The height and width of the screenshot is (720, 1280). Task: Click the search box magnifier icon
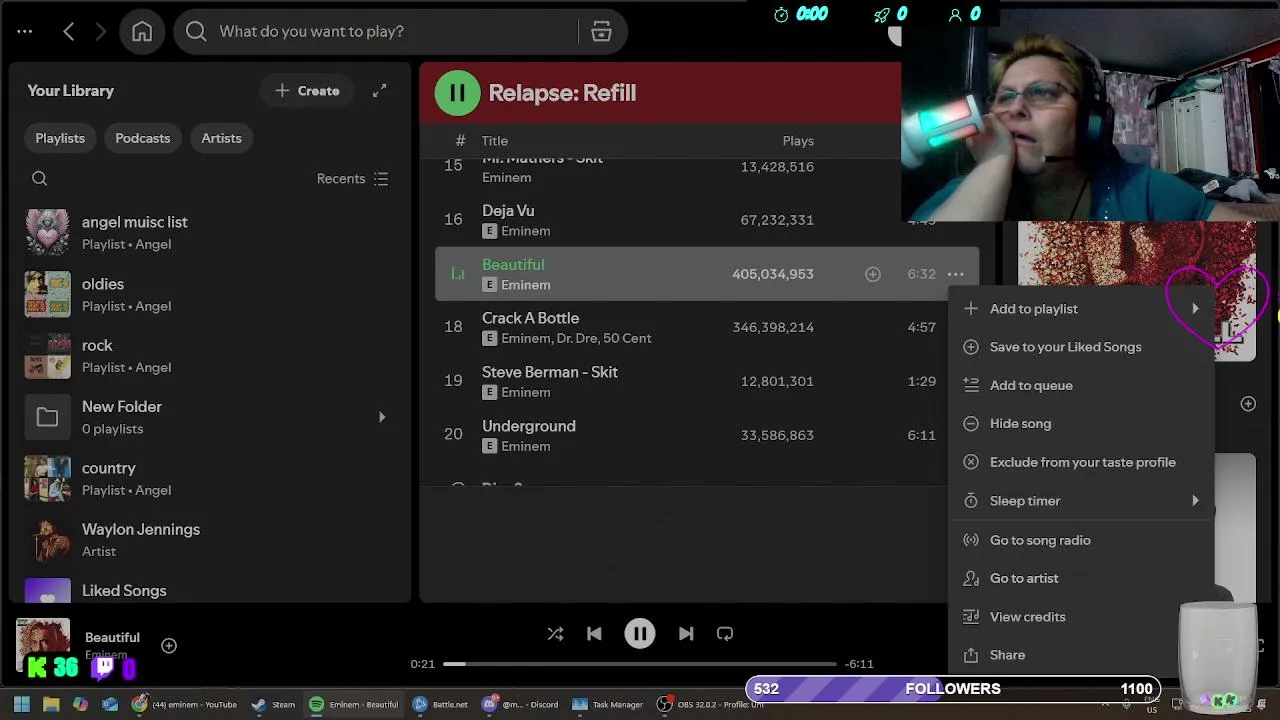[196, 32]
